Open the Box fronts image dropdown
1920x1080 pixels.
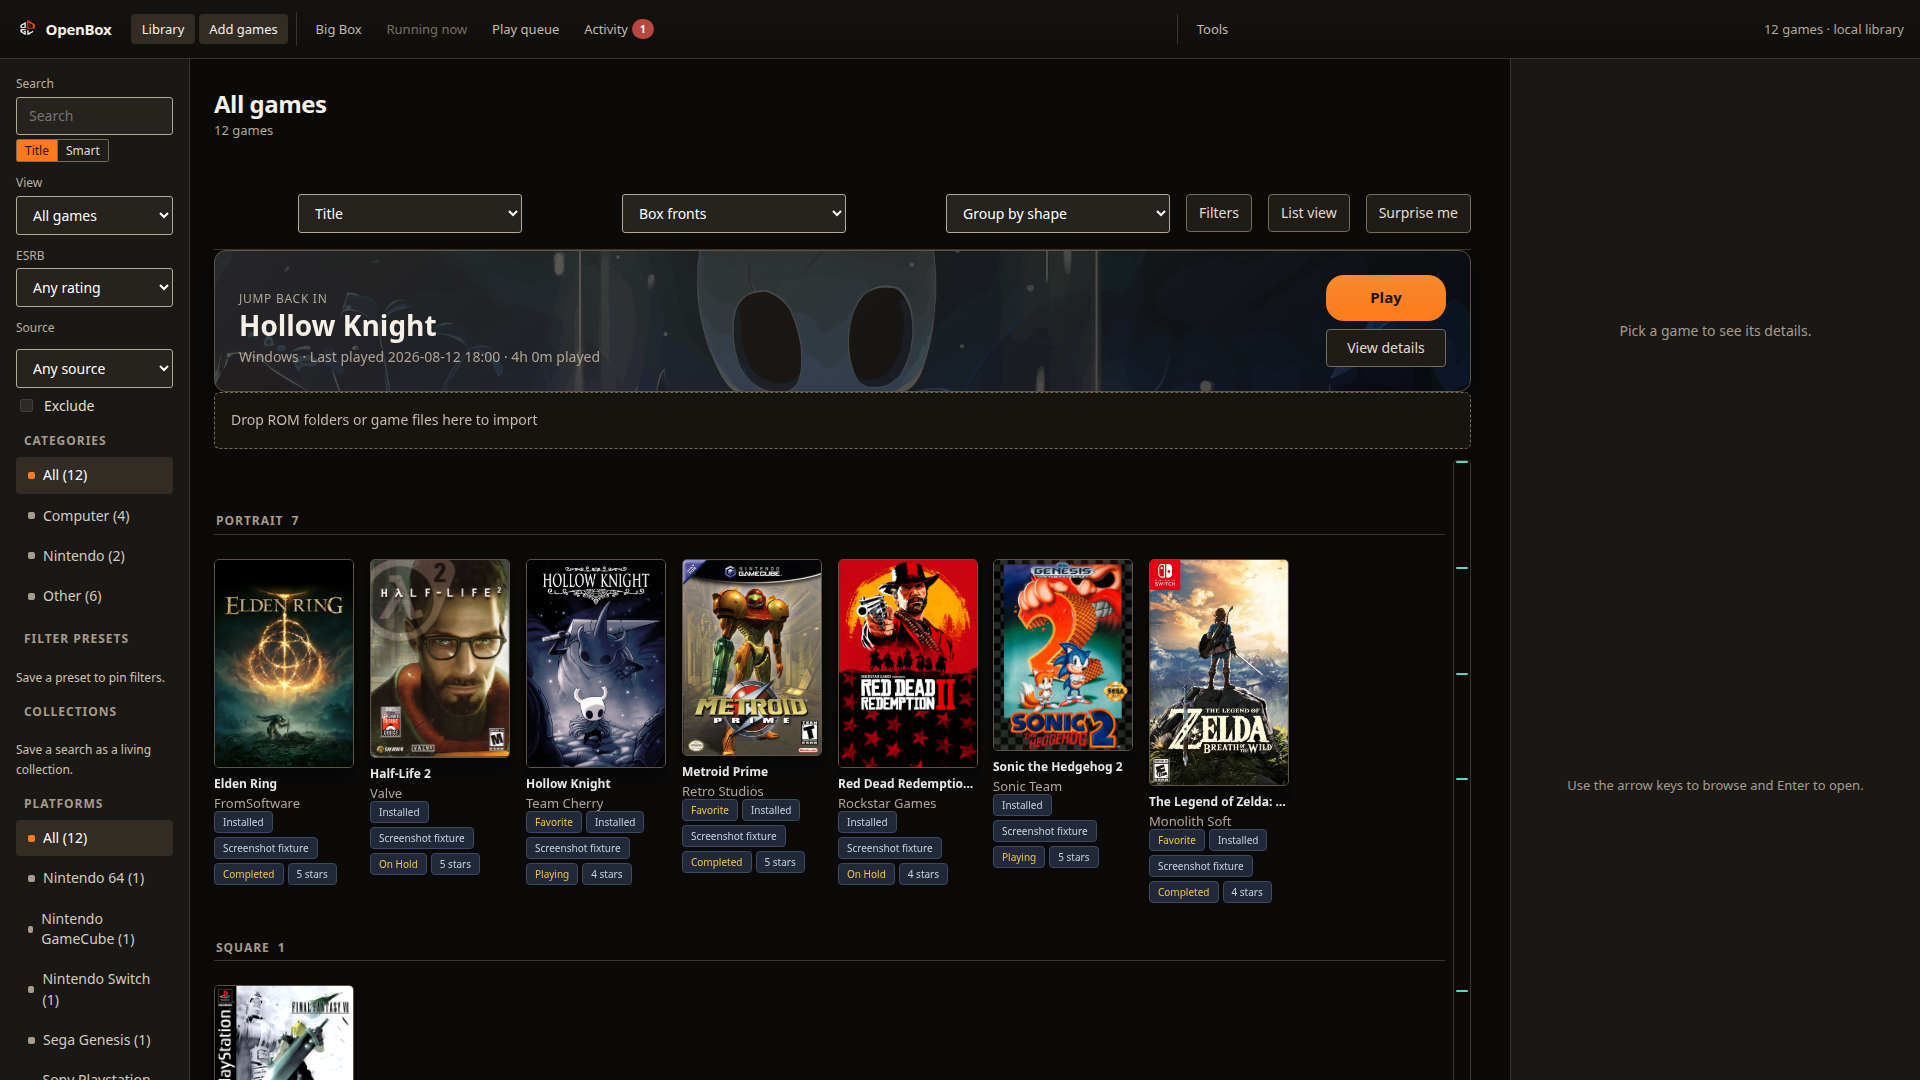pyautogui.click(x=734, y=214)
